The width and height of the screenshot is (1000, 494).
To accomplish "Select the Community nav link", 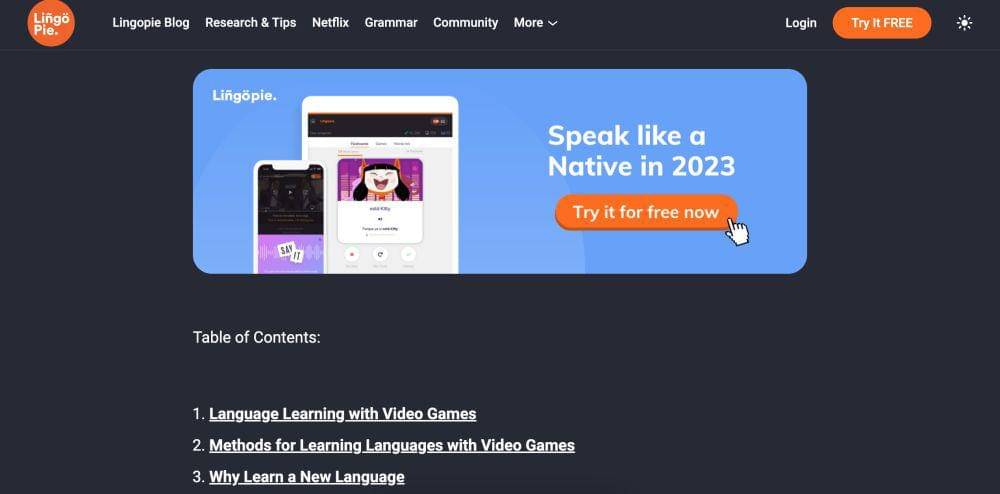I will (466, 22).
